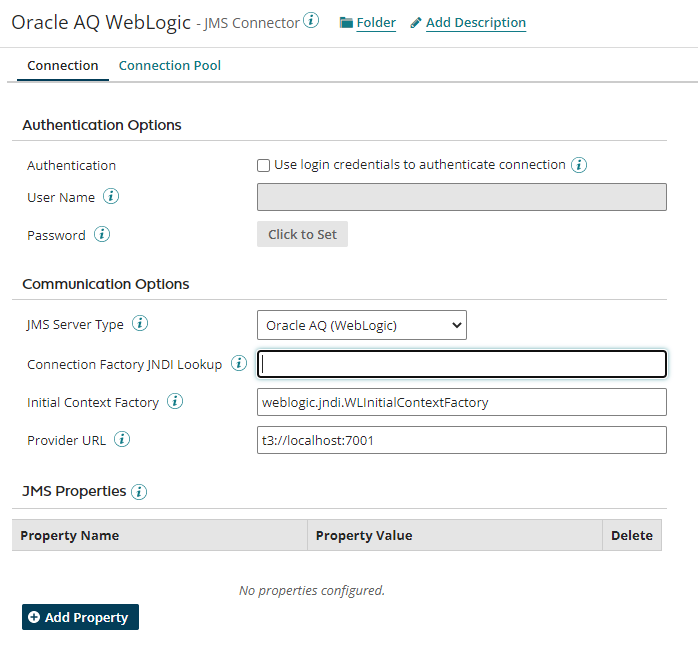Enable Use login credentials checkbox
Screen dimensions: 698x648
[263, 165]
